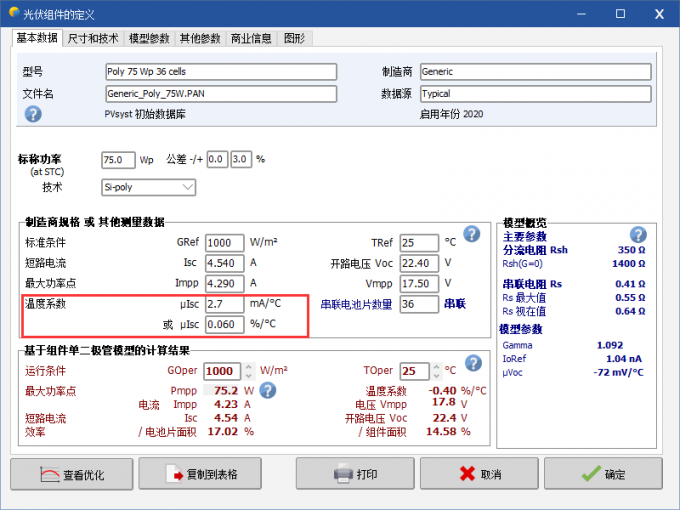680x510 pixels.
Task: Open the 商业信息 tab
Action: coord(251,39)
